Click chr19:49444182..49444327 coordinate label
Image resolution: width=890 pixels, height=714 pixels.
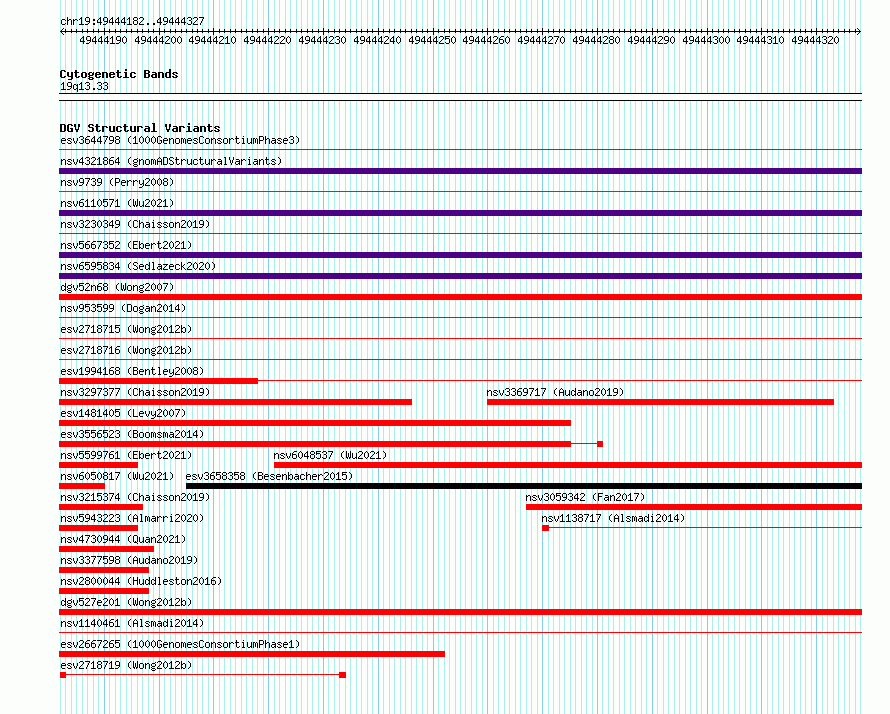pos(132,21)
